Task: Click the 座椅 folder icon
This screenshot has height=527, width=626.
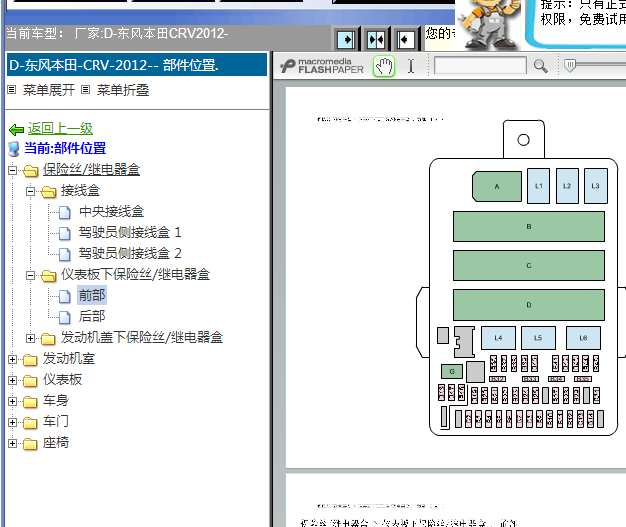Action: pyautogui.click(x=30, y=444)
